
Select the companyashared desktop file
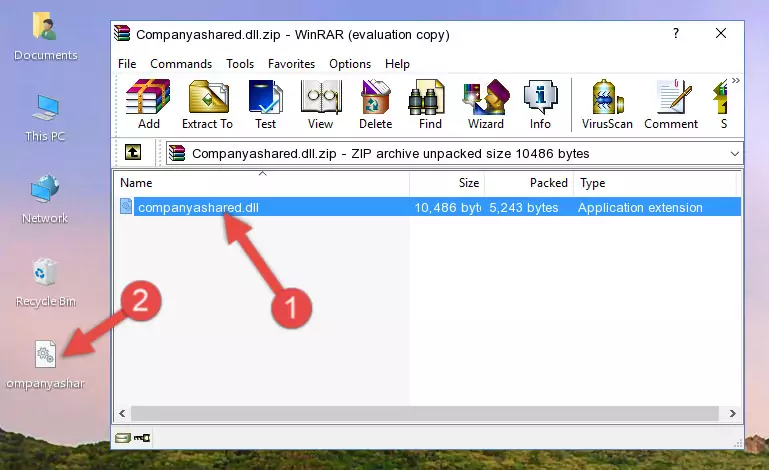[x=45, y=366]
